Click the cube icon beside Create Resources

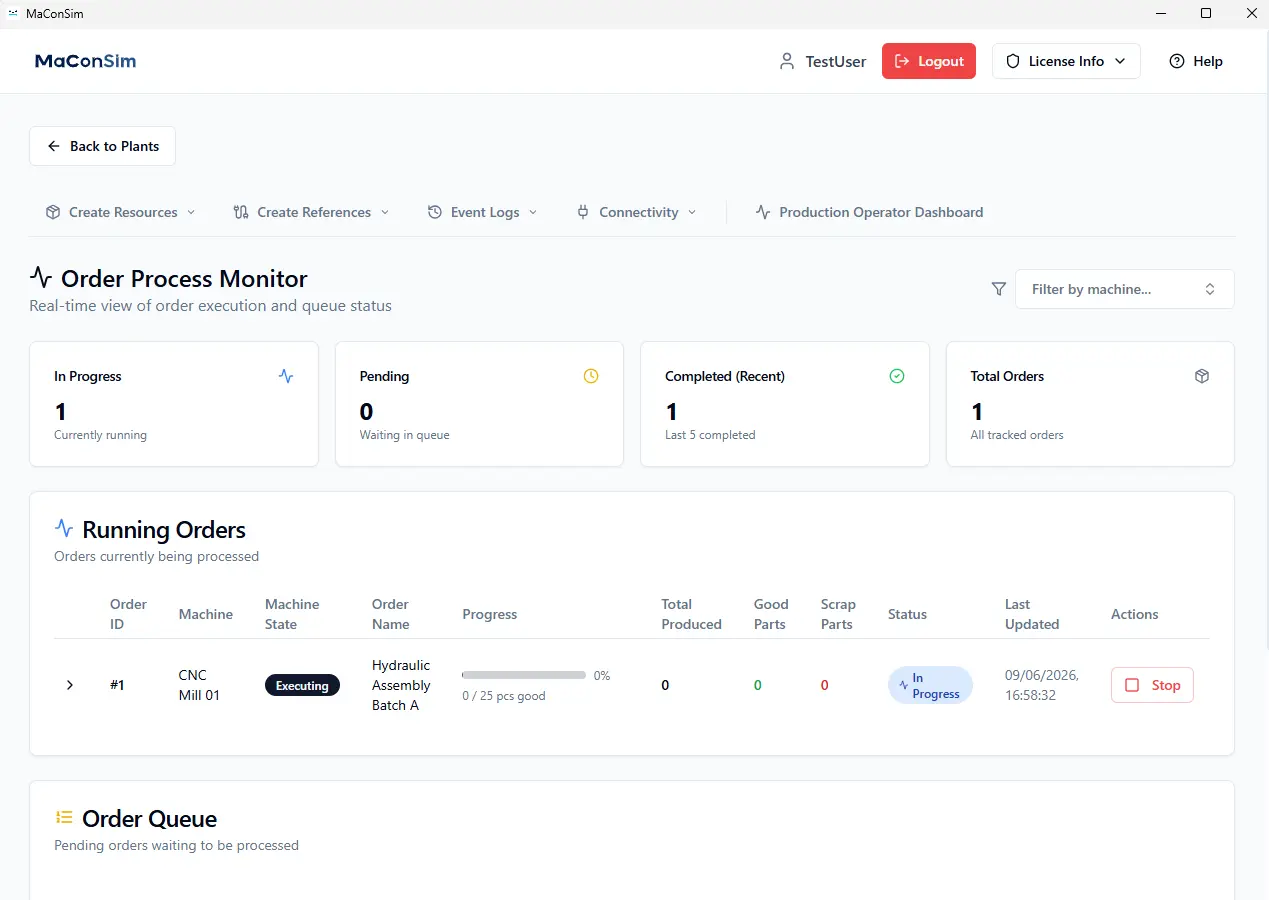coord(53,212)
